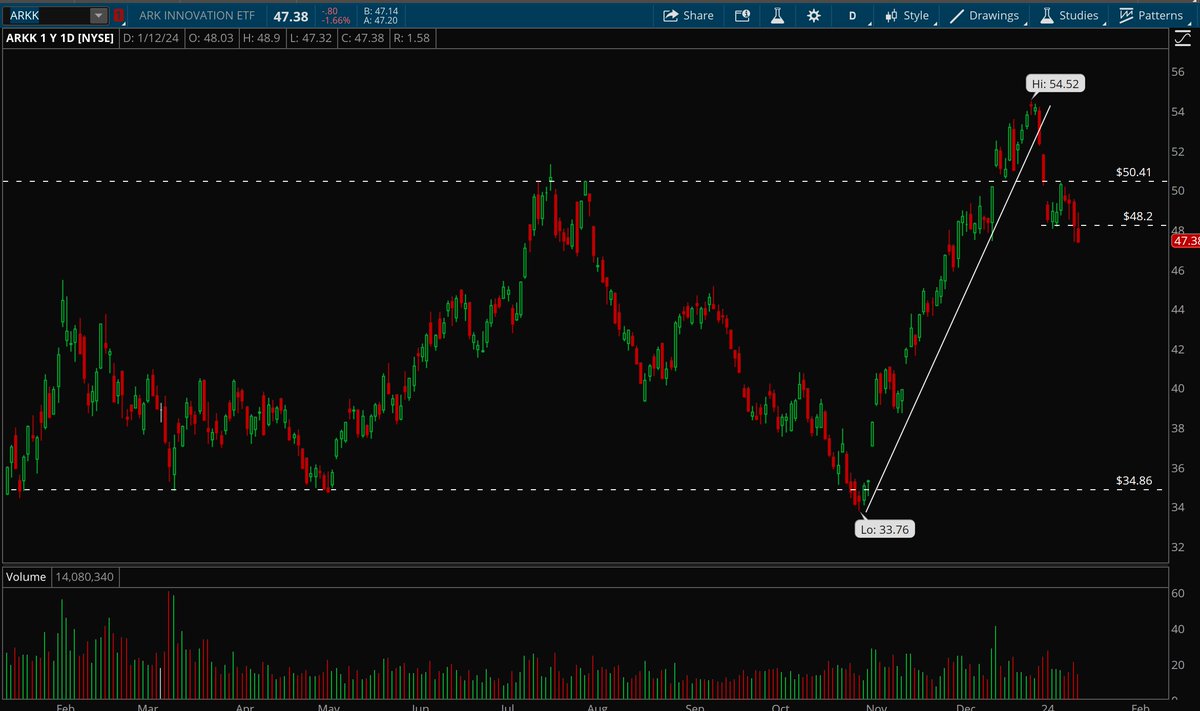Open the symbol selector dropdown arrow
This screenshot has height=711, width=1200.
pyautogui.click(x=98, y=15)
